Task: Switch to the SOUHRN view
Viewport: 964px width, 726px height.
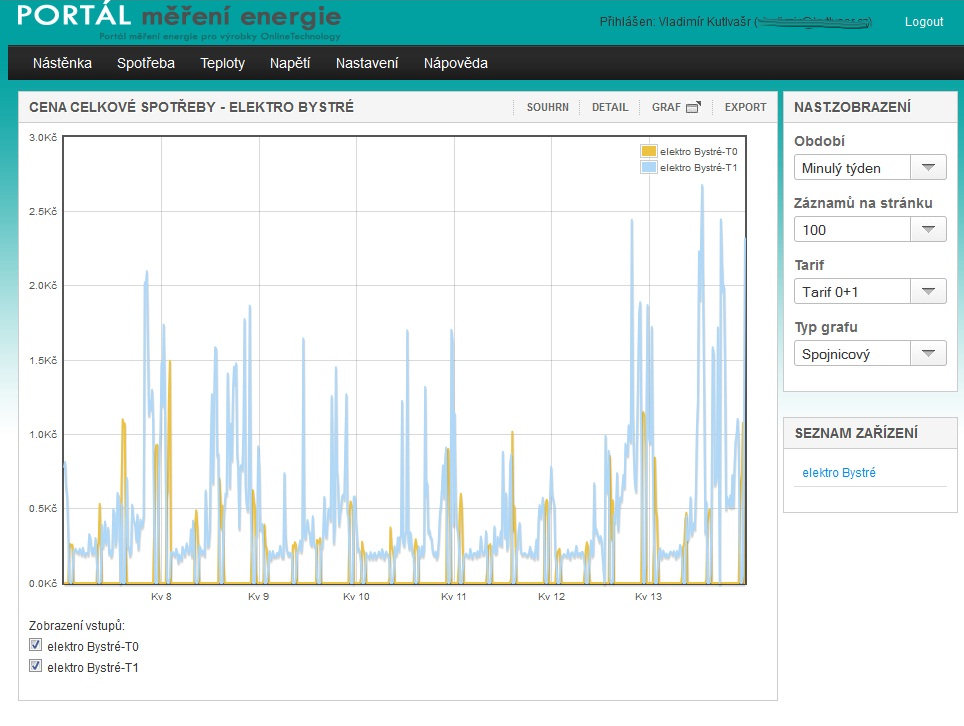Action: 547,107
